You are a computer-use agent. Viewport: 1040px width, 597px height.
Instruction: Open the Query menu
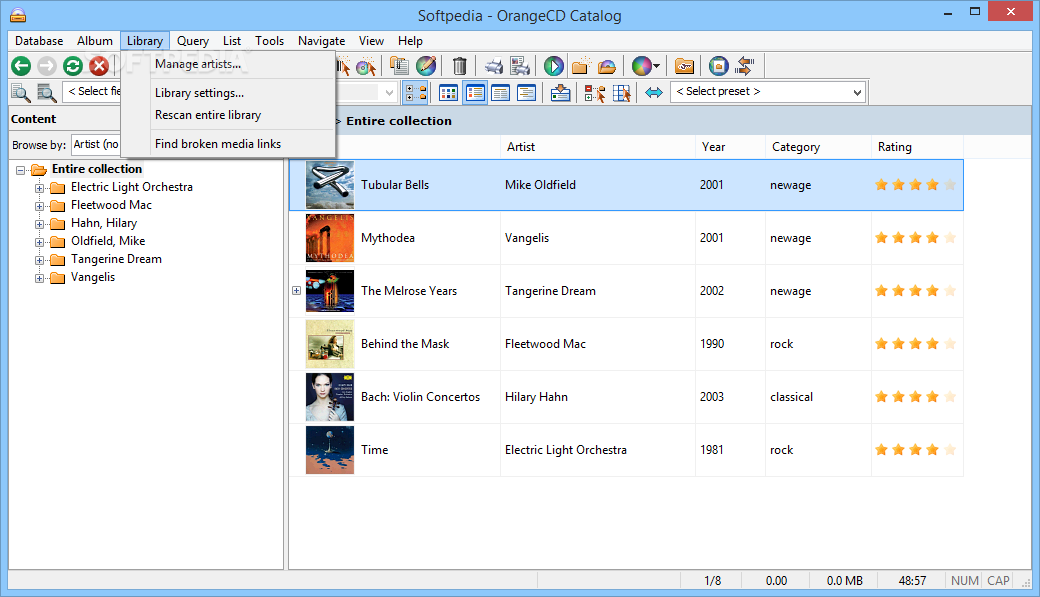pyautogui.click(x=192, y=41)
